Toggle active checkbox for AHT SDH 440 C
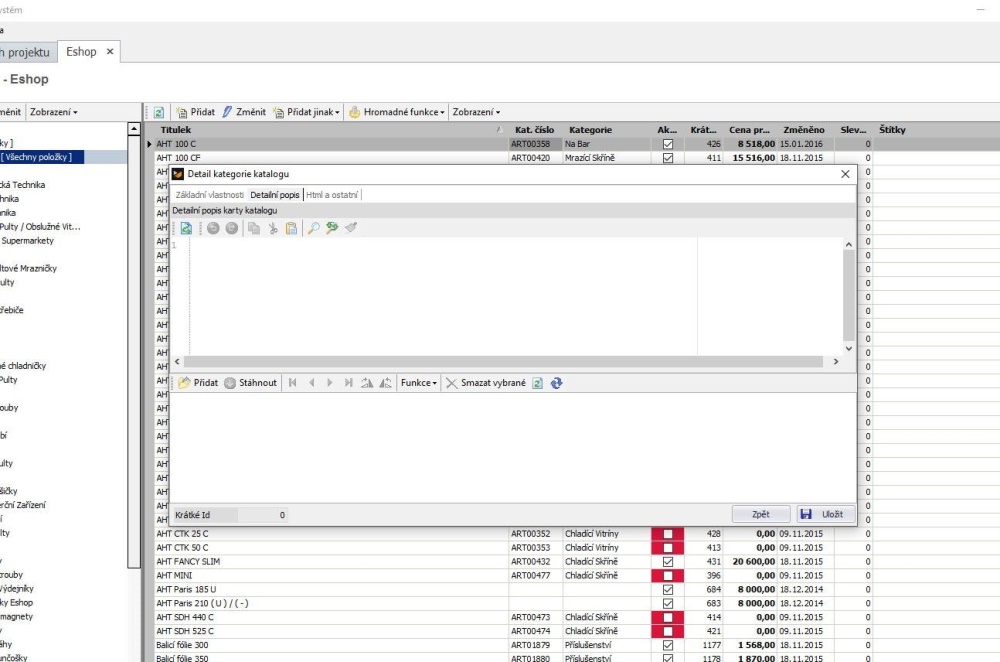Viewport: 1000px width, 662px height. click(x=668, y=617)
